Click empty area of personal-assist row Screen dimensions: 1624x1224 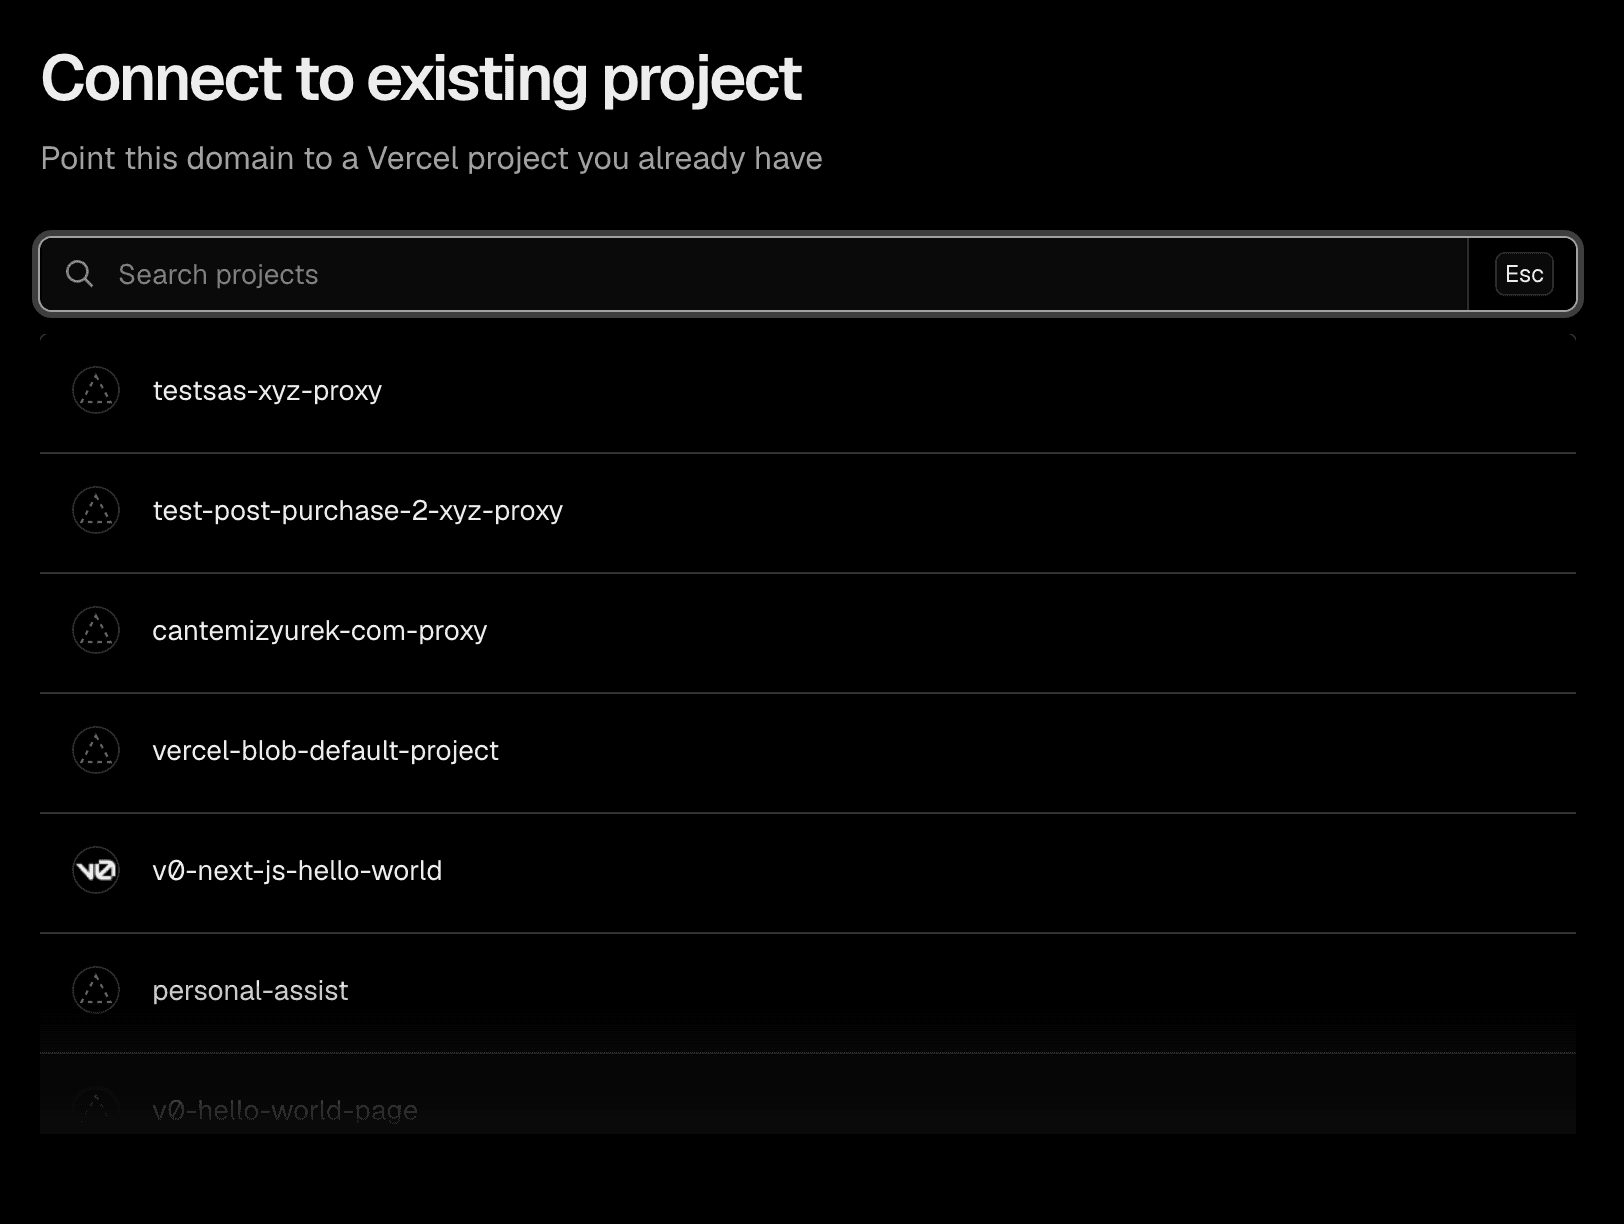(x=960, y=993)
